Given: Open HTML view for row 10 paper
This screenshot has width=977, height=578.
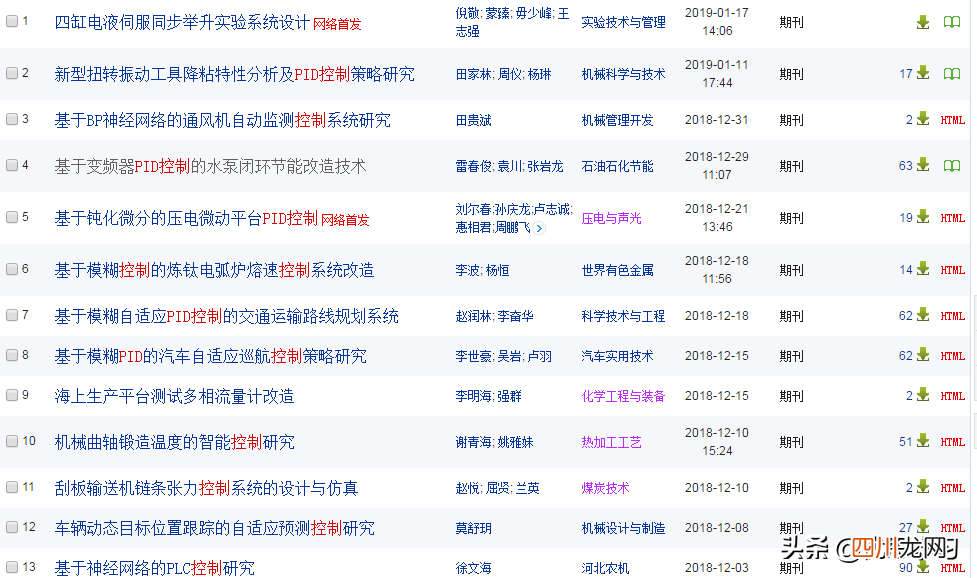Looking at the screenshot, I should point(953,442).
